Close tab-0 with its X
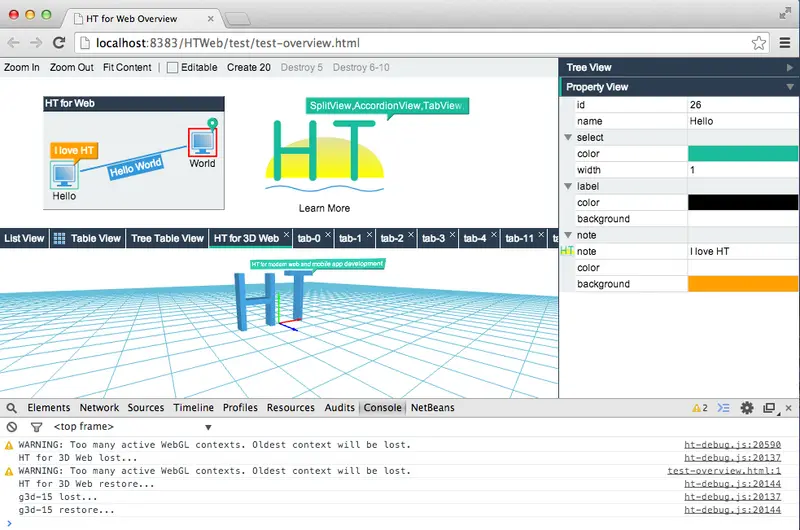This screenshot has width=800, height=530. (328, 234)
